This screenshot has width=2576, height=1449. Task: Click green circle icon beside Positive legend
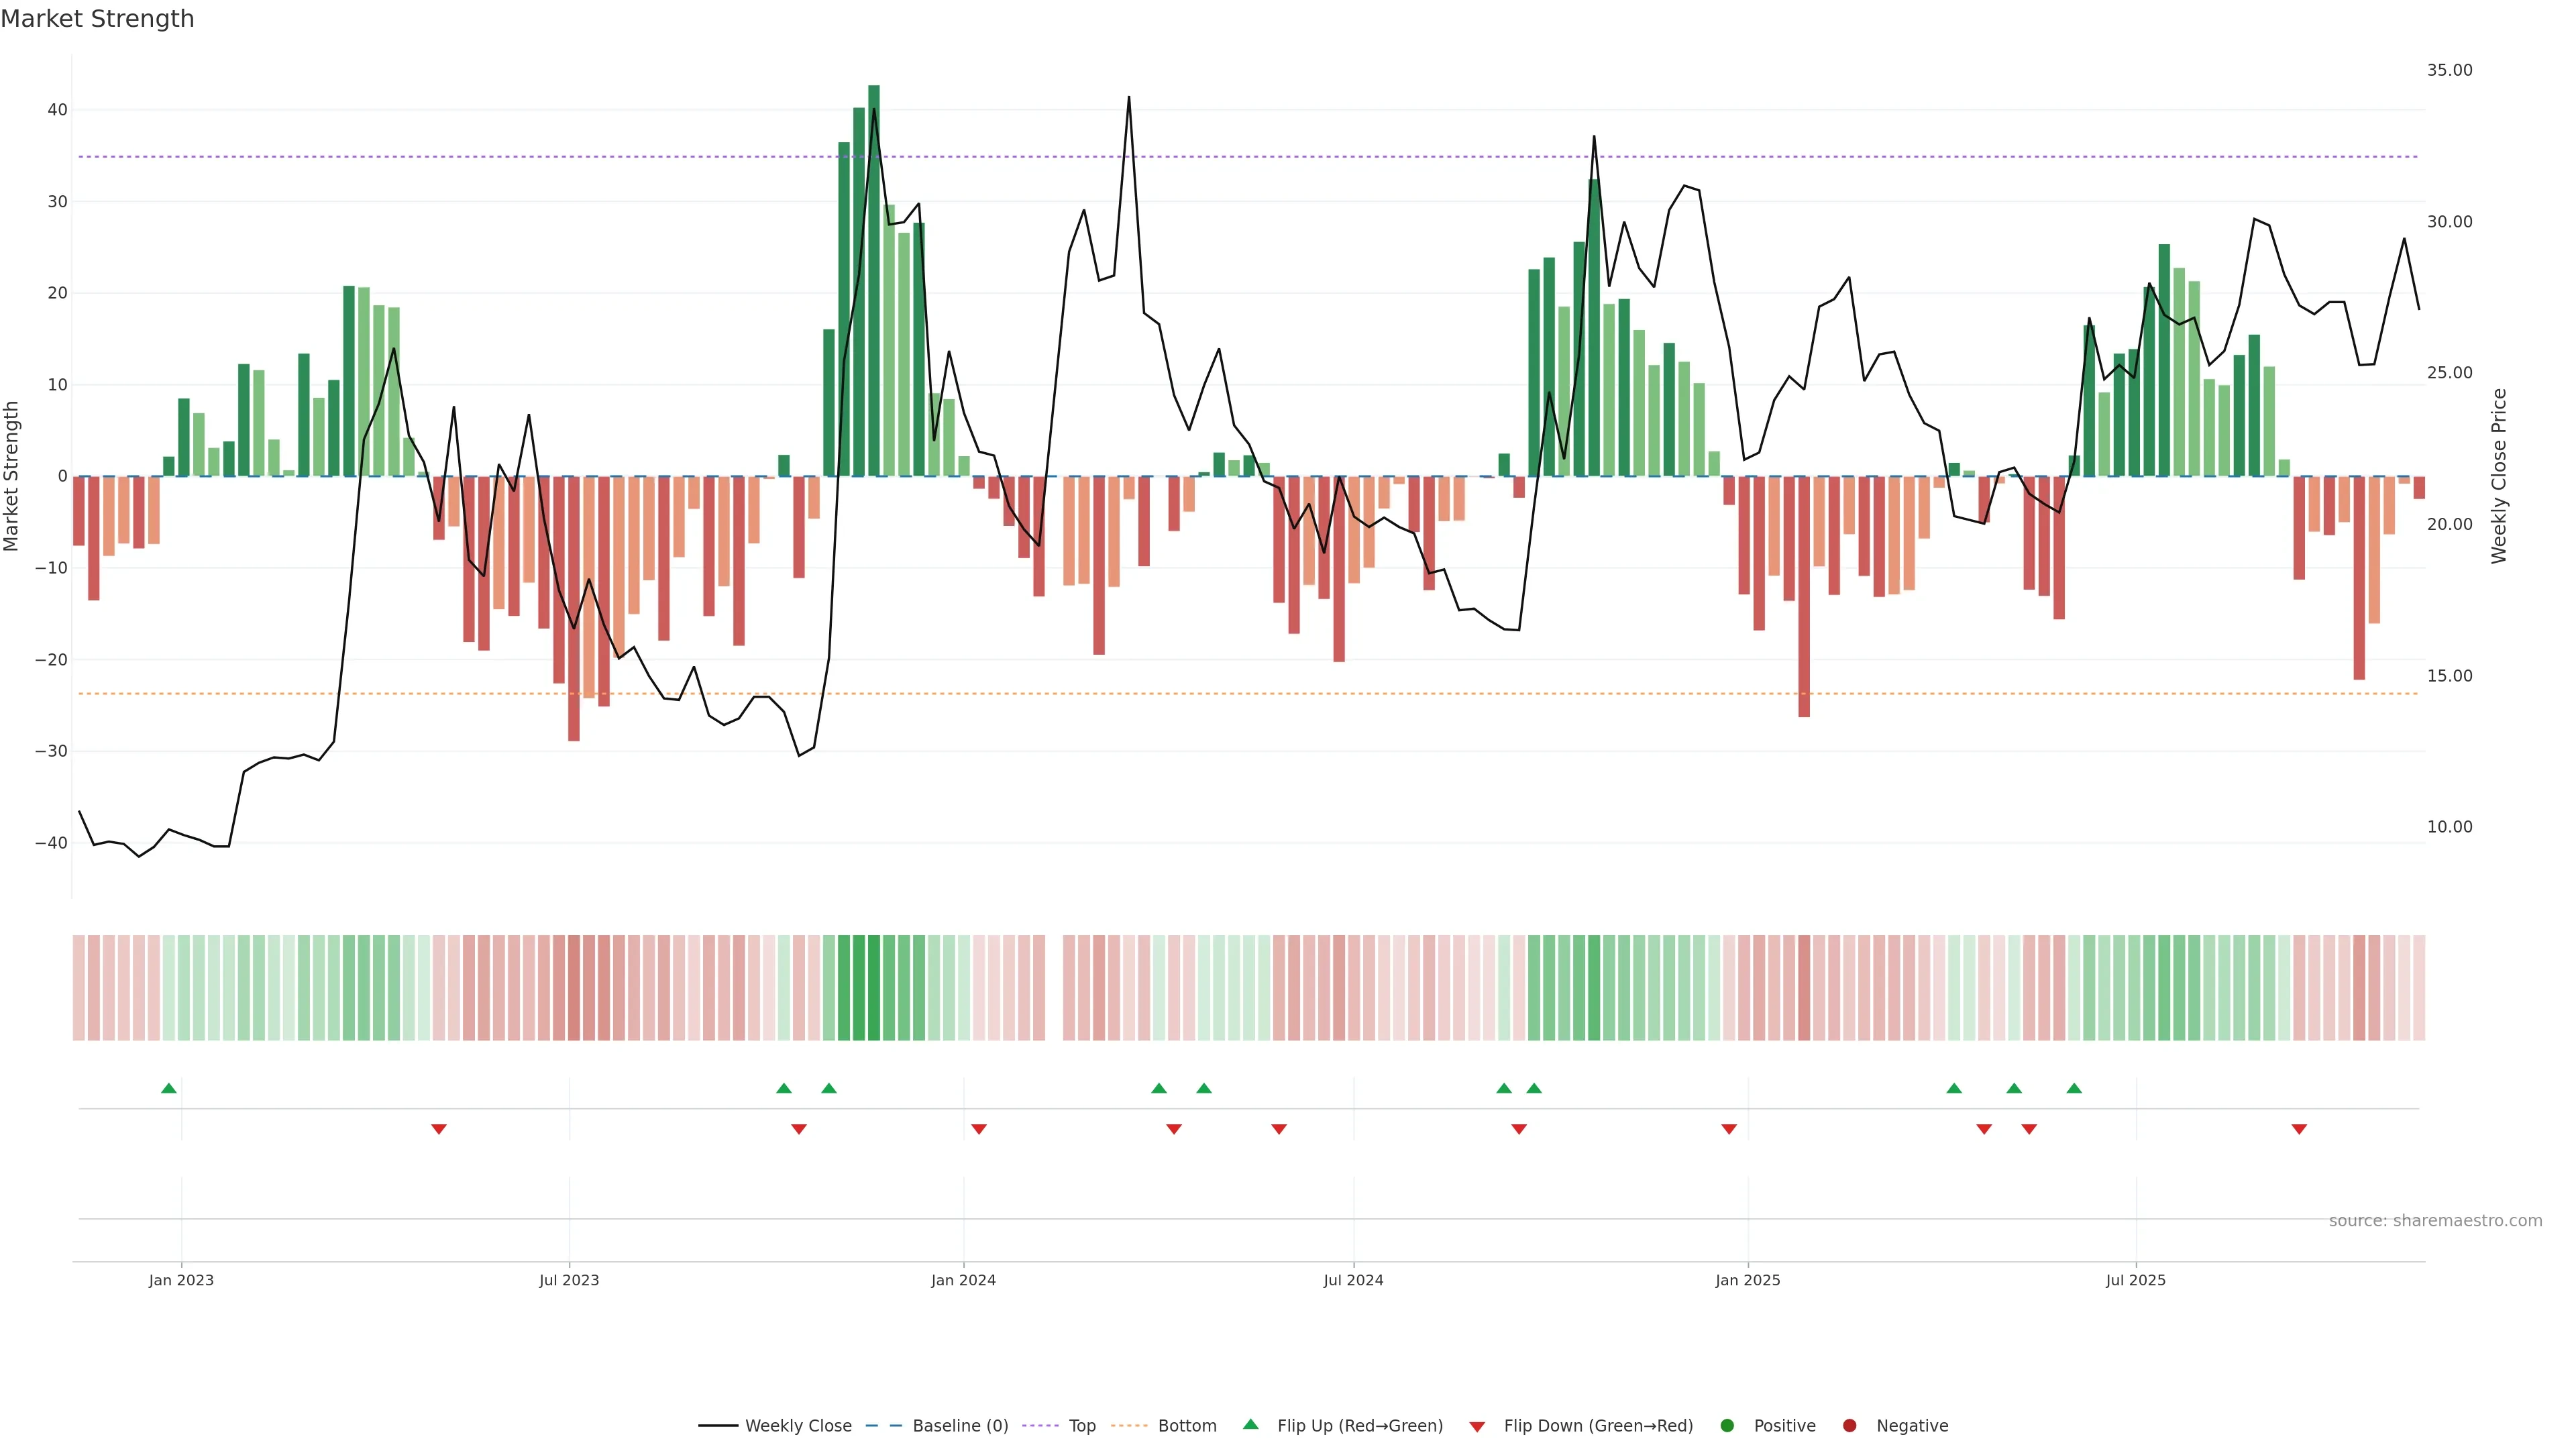(x=1727, y=1426)
